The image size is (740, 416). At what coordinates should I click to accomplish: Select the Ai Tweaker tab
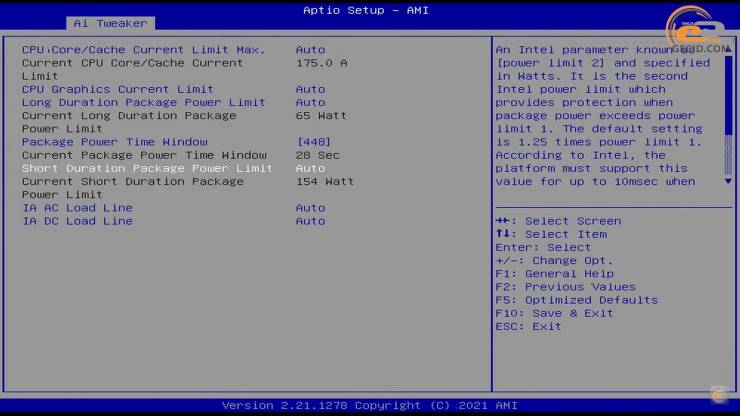(x=110, y=23)
